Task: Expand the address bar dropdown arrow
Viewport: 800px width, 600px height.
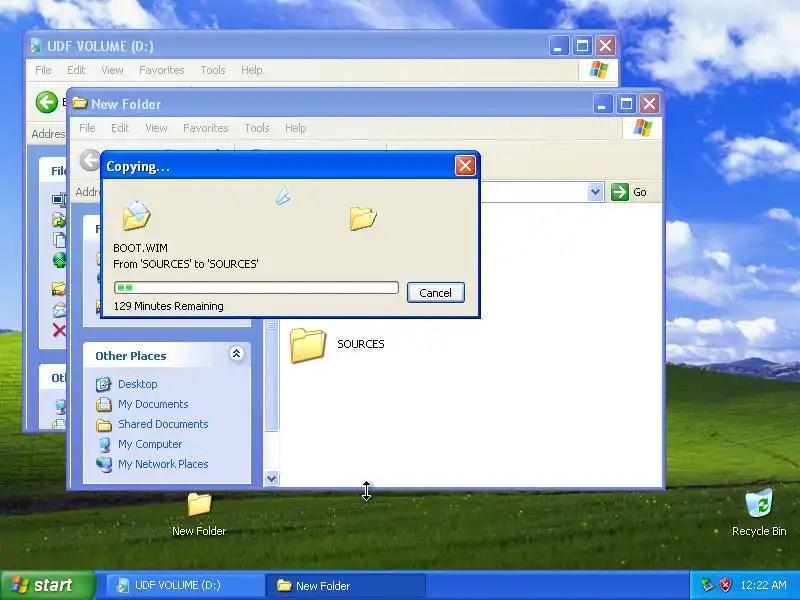Action: coord(595,192)
